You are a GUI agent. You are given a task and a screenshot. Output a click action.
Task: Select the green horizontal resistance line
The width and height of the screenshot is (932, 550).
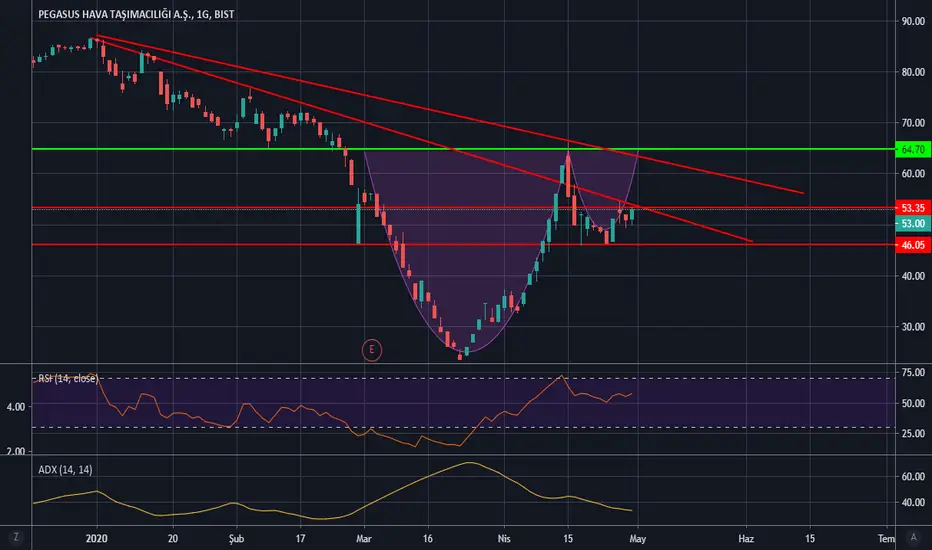tap(464, 149)
